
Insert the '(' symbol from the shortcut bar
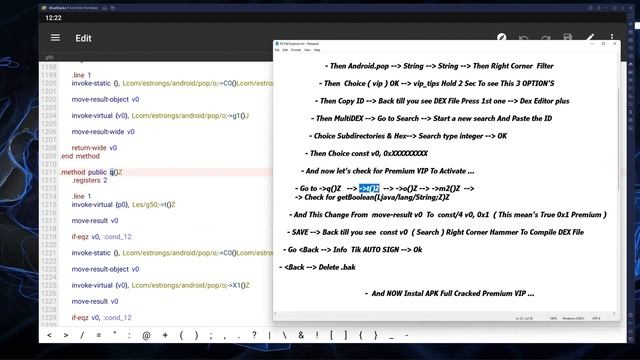click(x=181, y=335)
